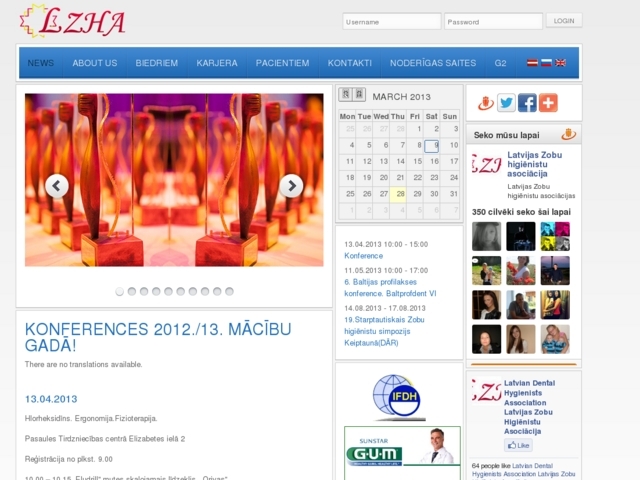This screenshot has height=480, width=640.
Task: Open the KARJERA menu item
Action: tap(217, 63)
